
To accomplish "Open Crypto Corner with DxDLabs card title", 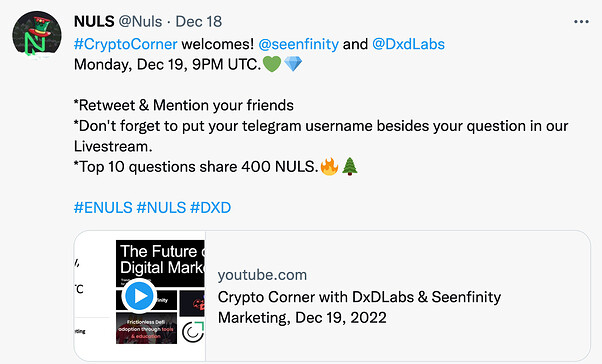I will tap(359, 307).
